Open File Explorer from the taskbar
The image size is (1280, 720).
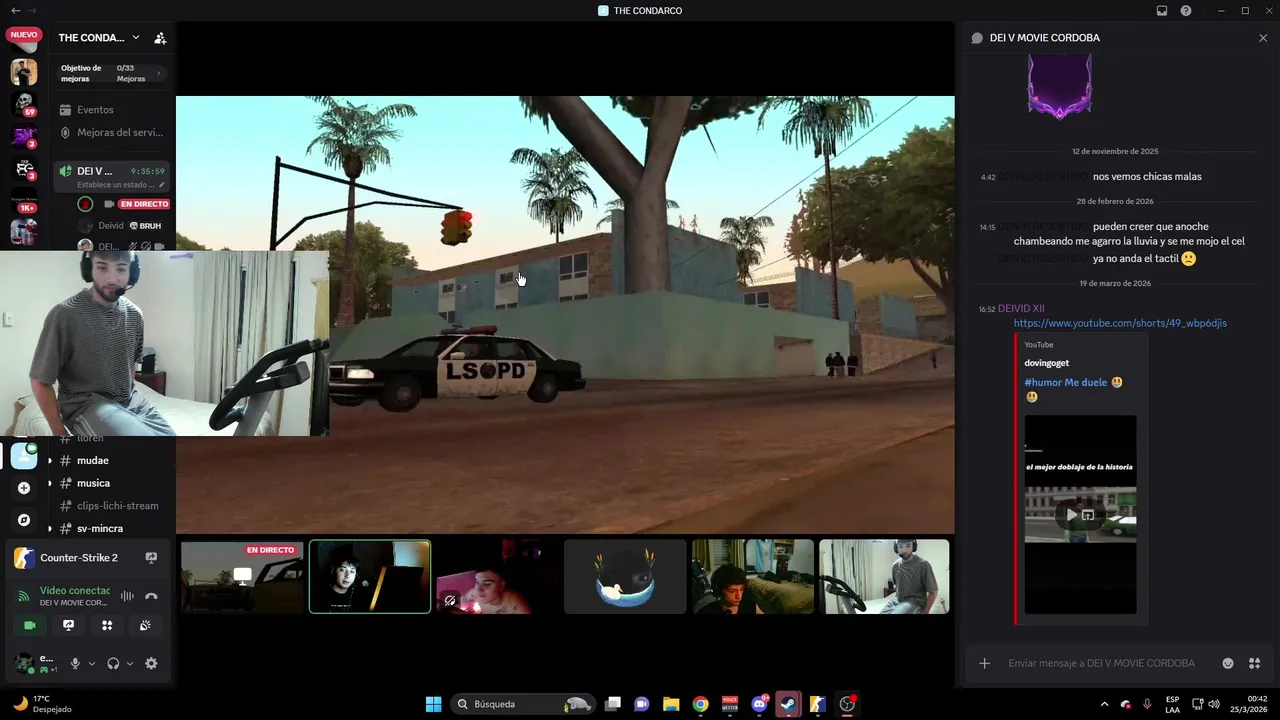(x=671, y=704)
